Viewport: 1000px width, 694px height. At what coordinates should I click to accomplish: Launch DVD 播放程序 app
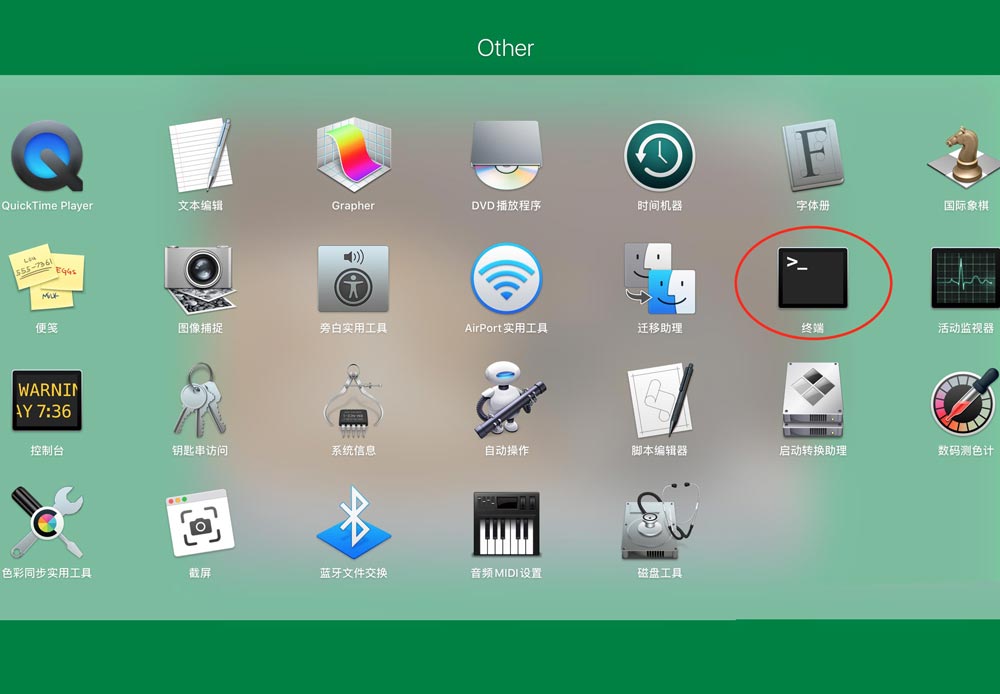[506, 155]
